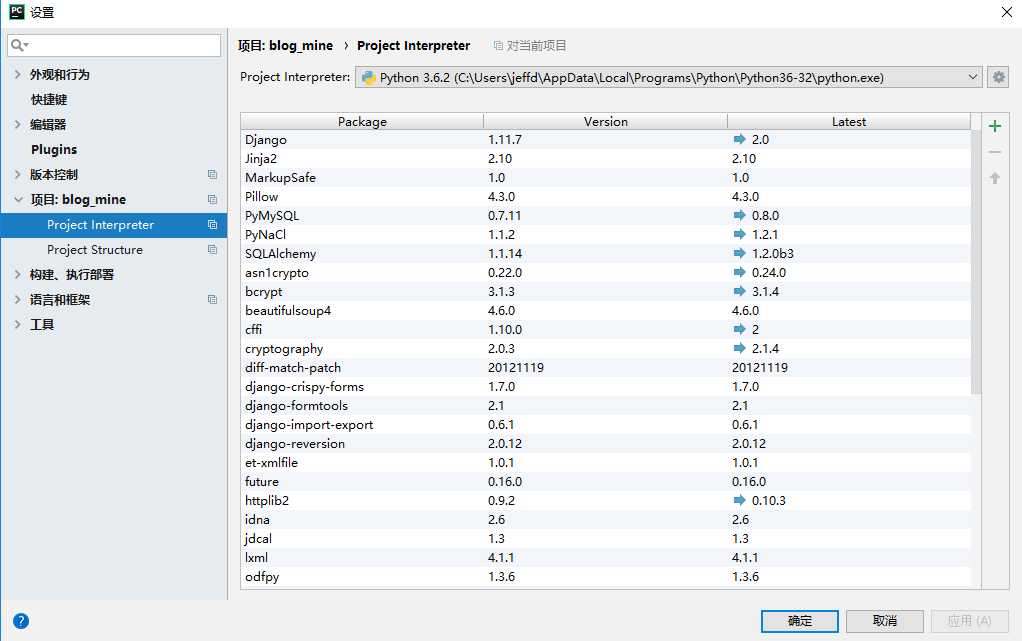Select the django-crispy-forms package row
The image size is (1022, 641).
[x=606, y=386]
